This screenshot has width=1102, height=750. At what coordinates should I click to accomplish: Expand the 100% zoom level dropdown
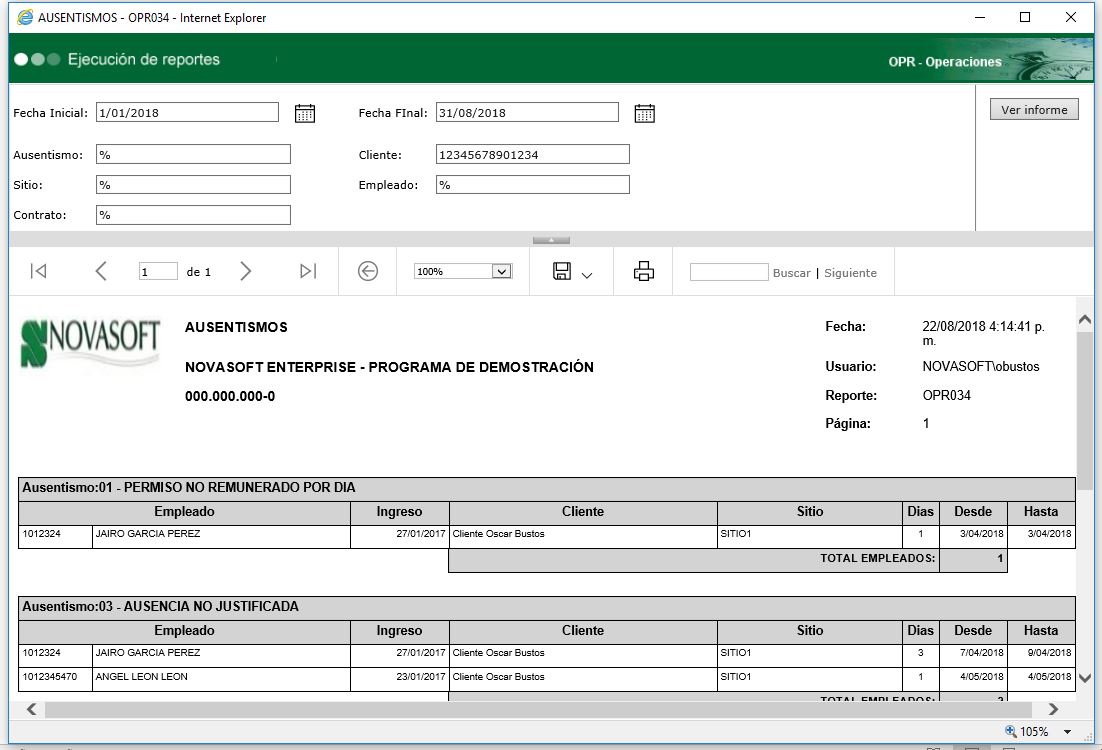pyautogui.click(x=502, y=271)
